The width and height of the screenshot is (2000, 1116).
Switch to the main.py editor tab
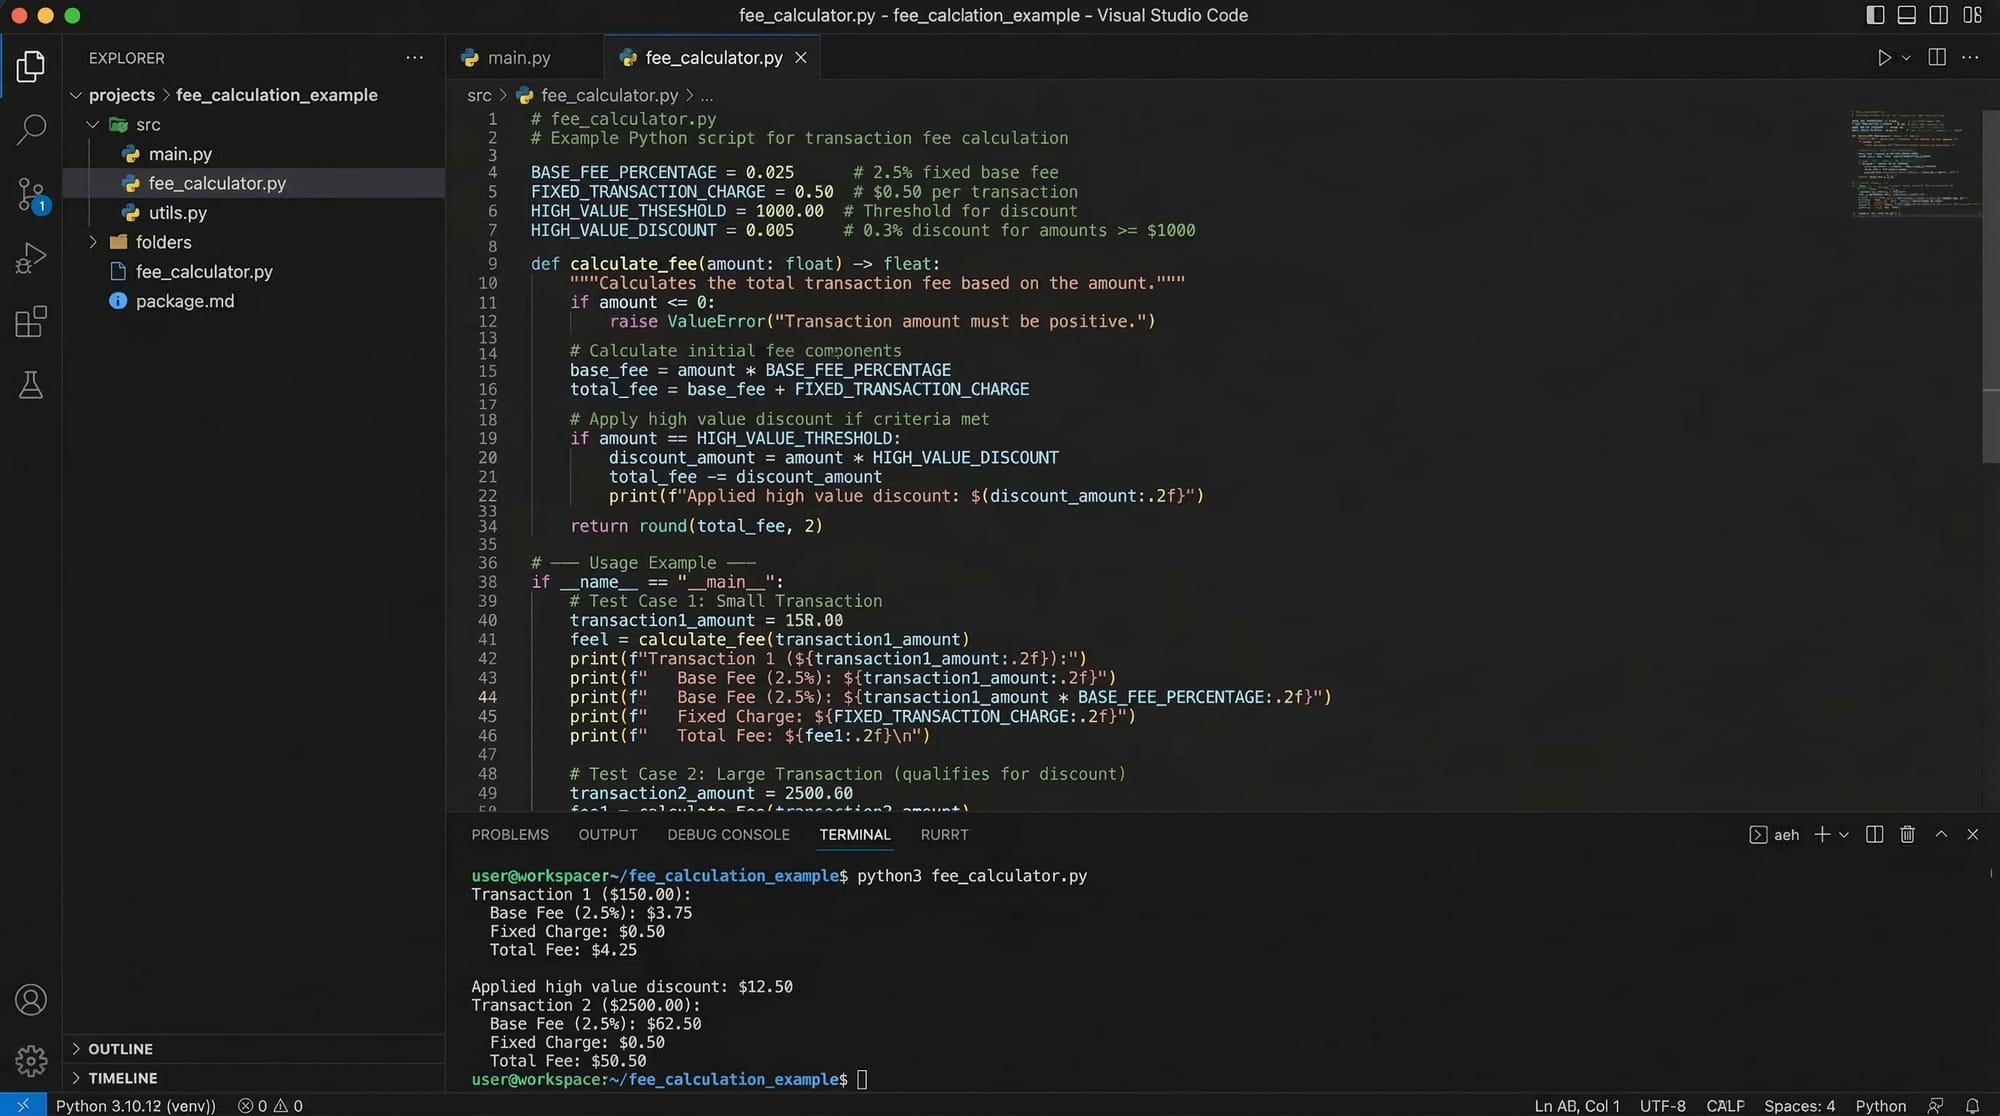coord(518,58)
